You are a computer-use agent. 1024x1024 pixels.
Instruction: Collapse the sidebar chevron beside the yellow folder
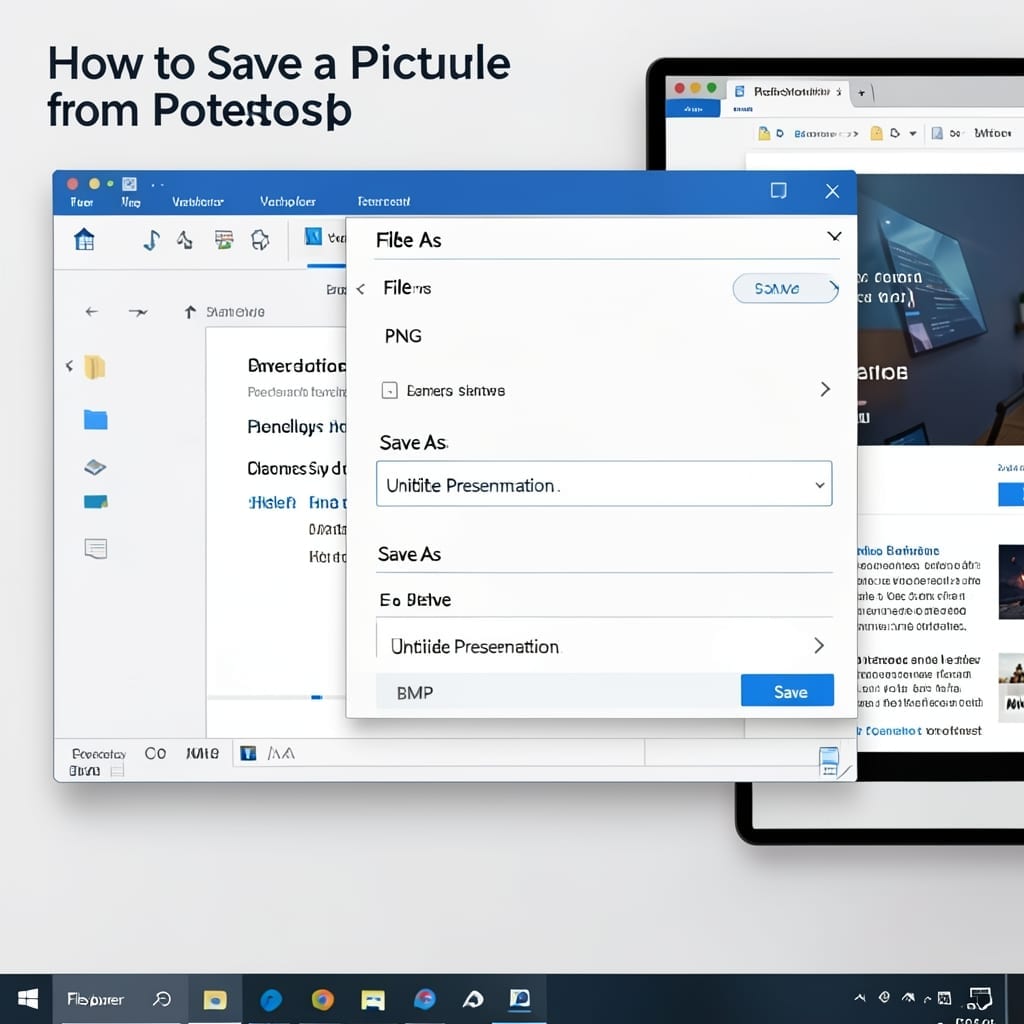click(69, 366)
